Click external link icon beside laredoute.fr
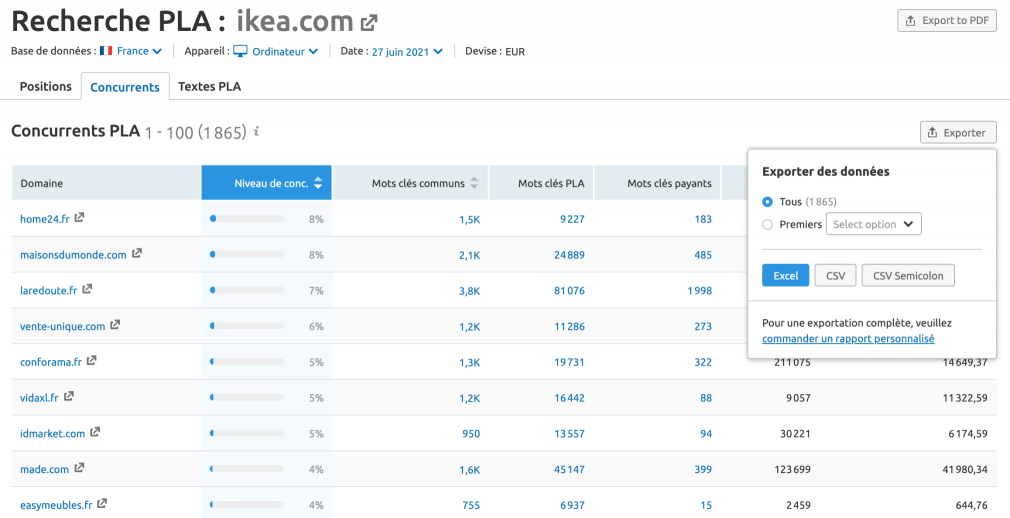 [x=87, y=289]
